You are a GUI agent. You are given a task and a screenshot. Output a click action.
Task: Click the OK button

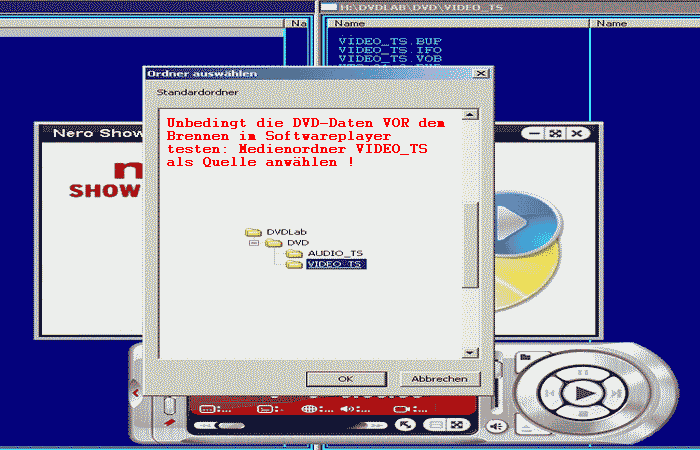tap(345, 379)
